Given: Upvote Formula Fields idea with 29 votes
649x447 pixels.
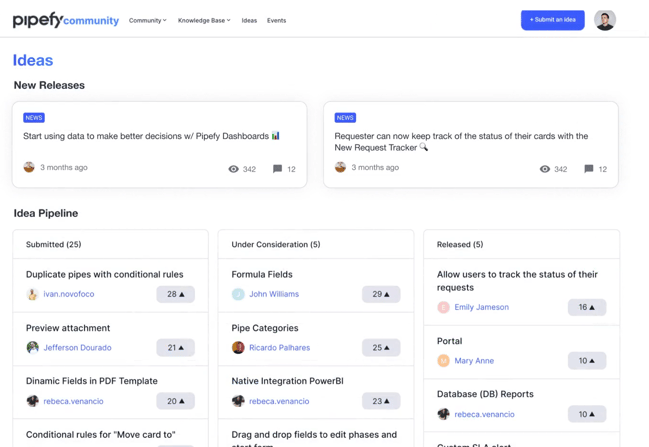Looking at the screenshot, I should pyautogui.click(x=381, y=294).
